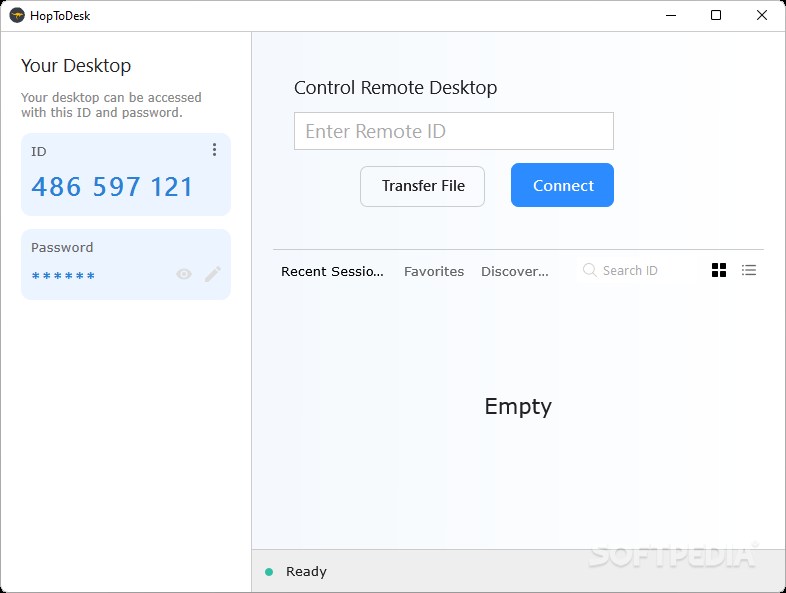
Task: Focus the Enter Remote ID field
Action: click(x=454, y=131)
